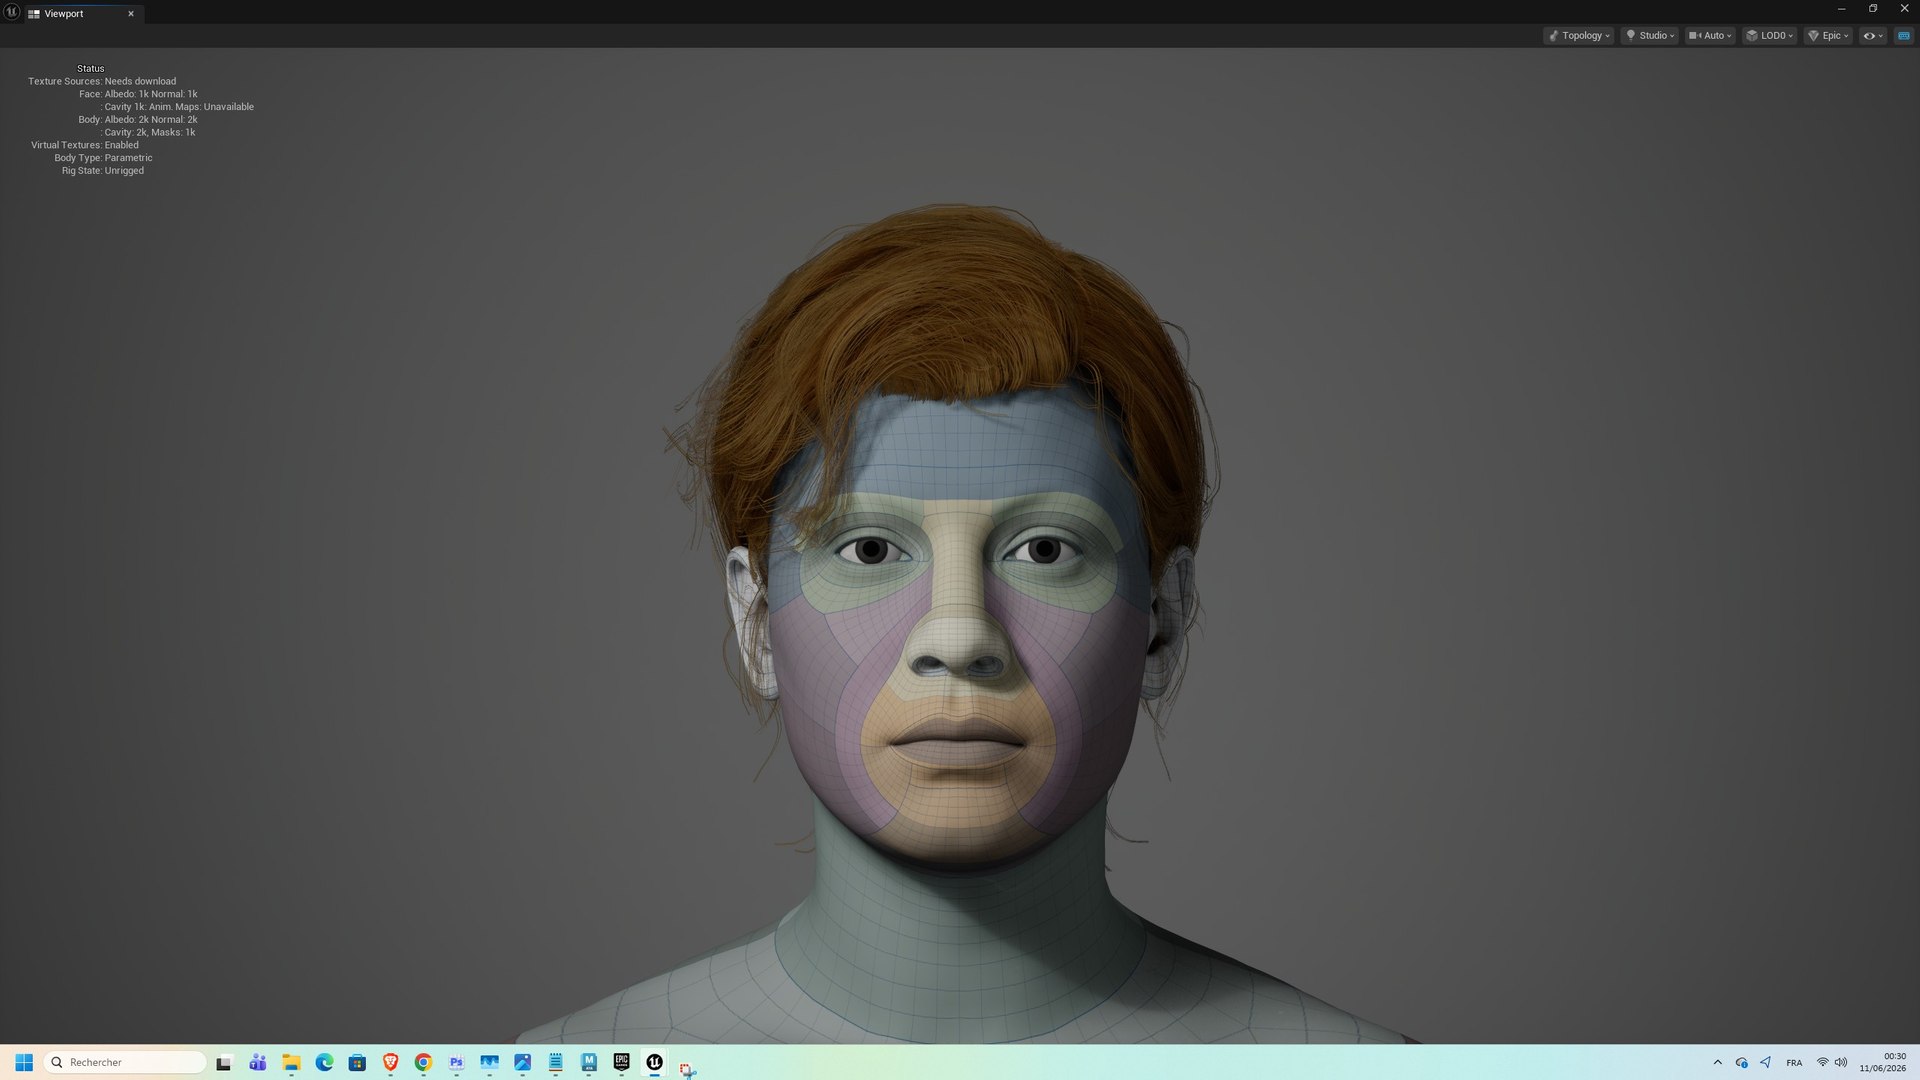The width and height of the screenshot is (1920, 1080).
Task: Open Google Chrome from the taskbar
Action: coord(423,1062)
